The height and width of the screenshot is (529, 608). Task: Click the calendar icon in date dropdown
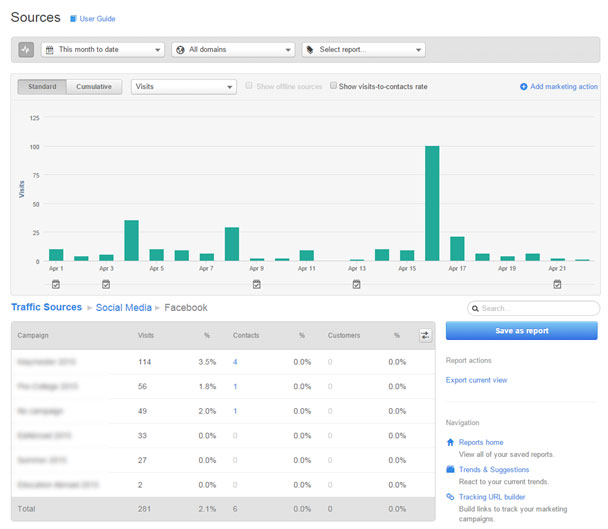(x=50, y=50)
